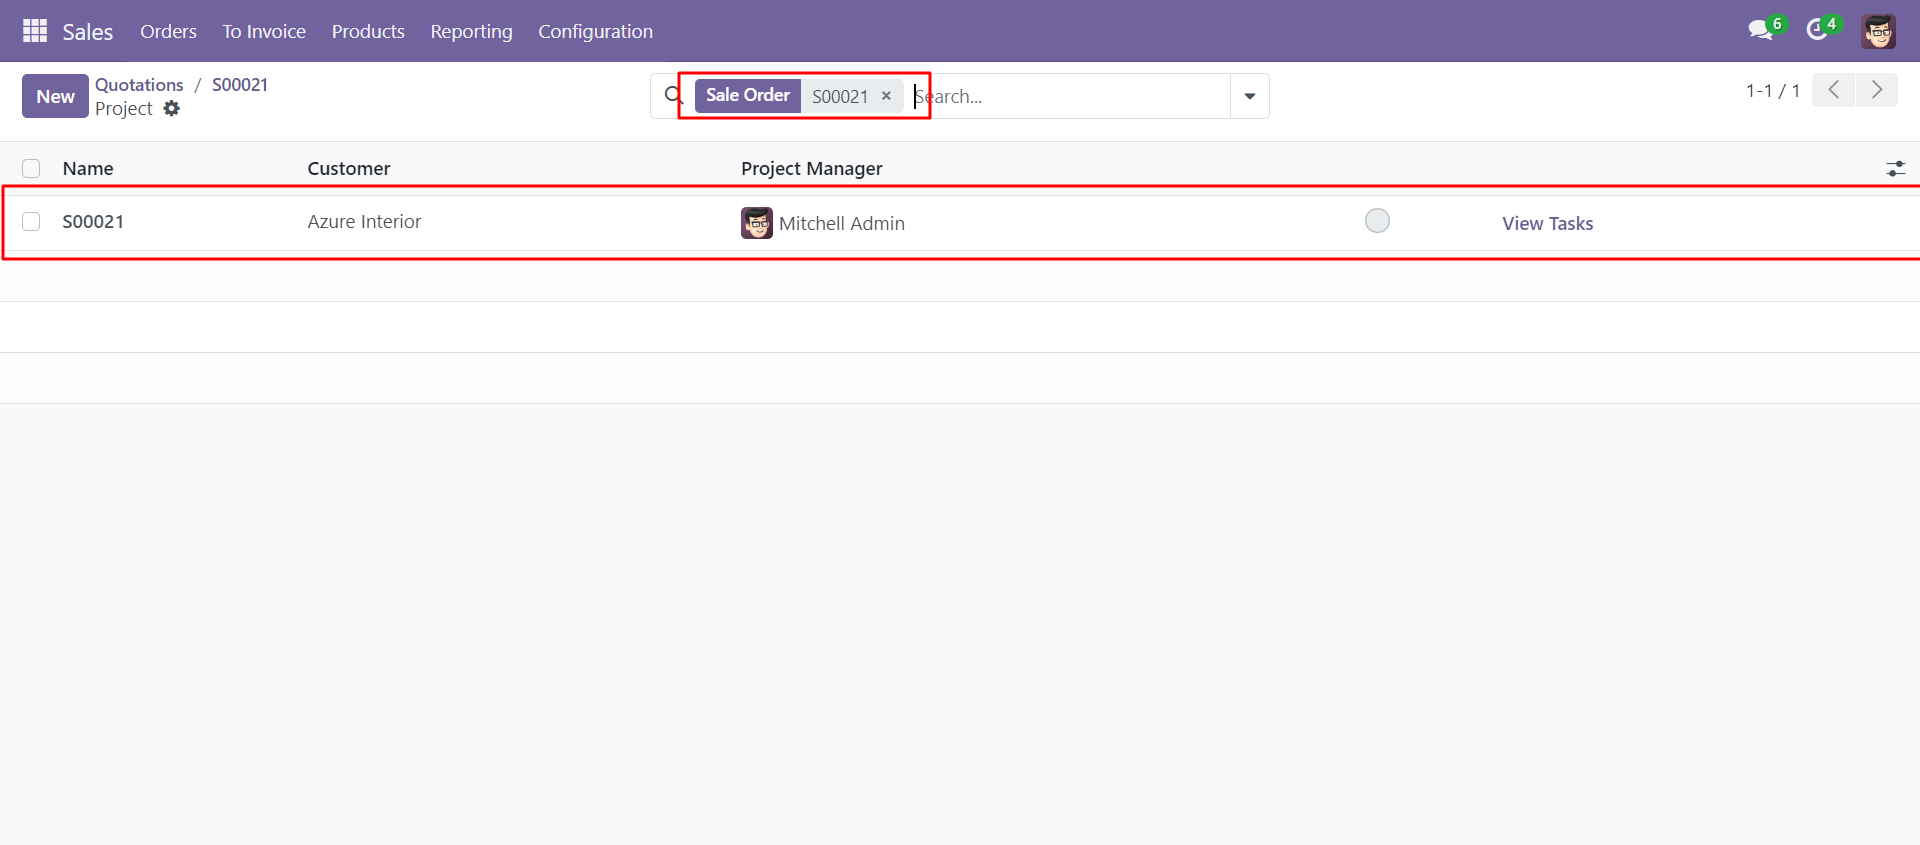The height and width of the screenshot is (845, 1920).
Task: Click into the Search input field
Action: pyautogui.click(x=1070, y=96)
